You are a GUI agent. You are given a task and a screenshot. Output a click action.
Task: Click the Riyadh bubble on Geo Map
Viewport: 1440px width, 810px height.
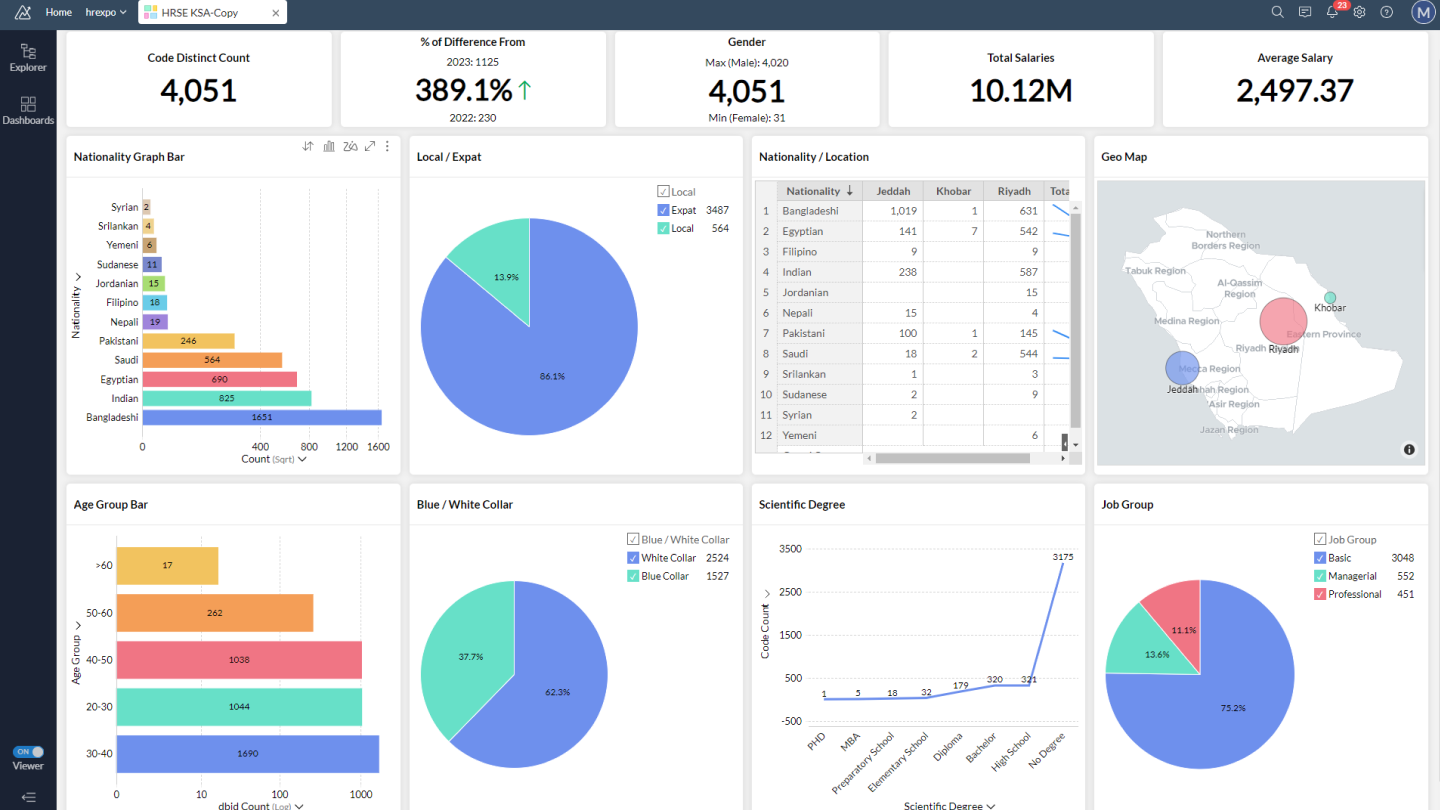[1283, 321]
